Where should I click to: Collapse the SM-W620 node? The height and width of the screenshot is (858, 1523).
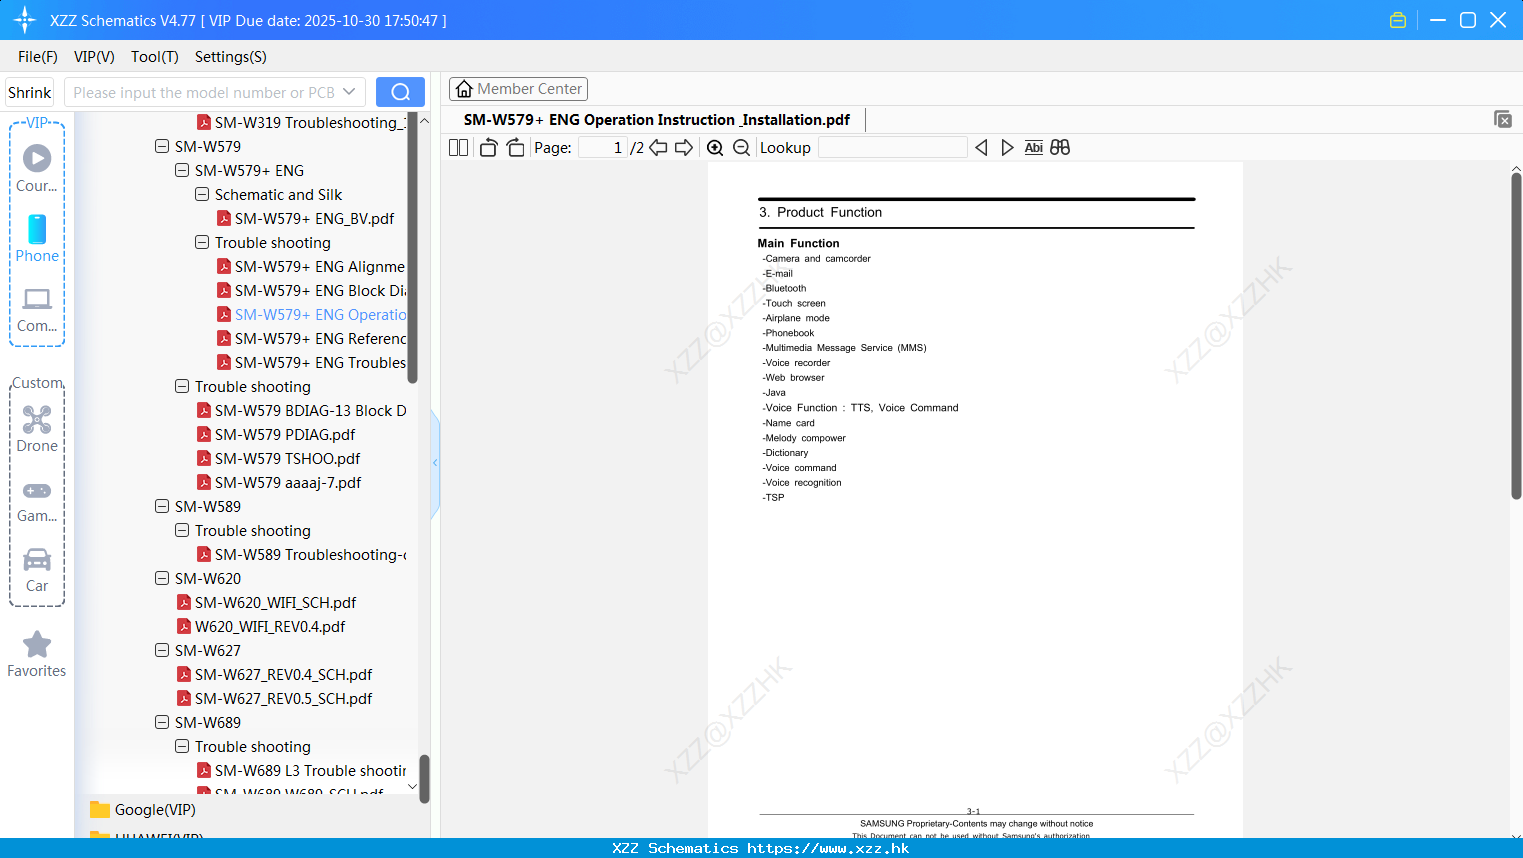click(162, 578)
